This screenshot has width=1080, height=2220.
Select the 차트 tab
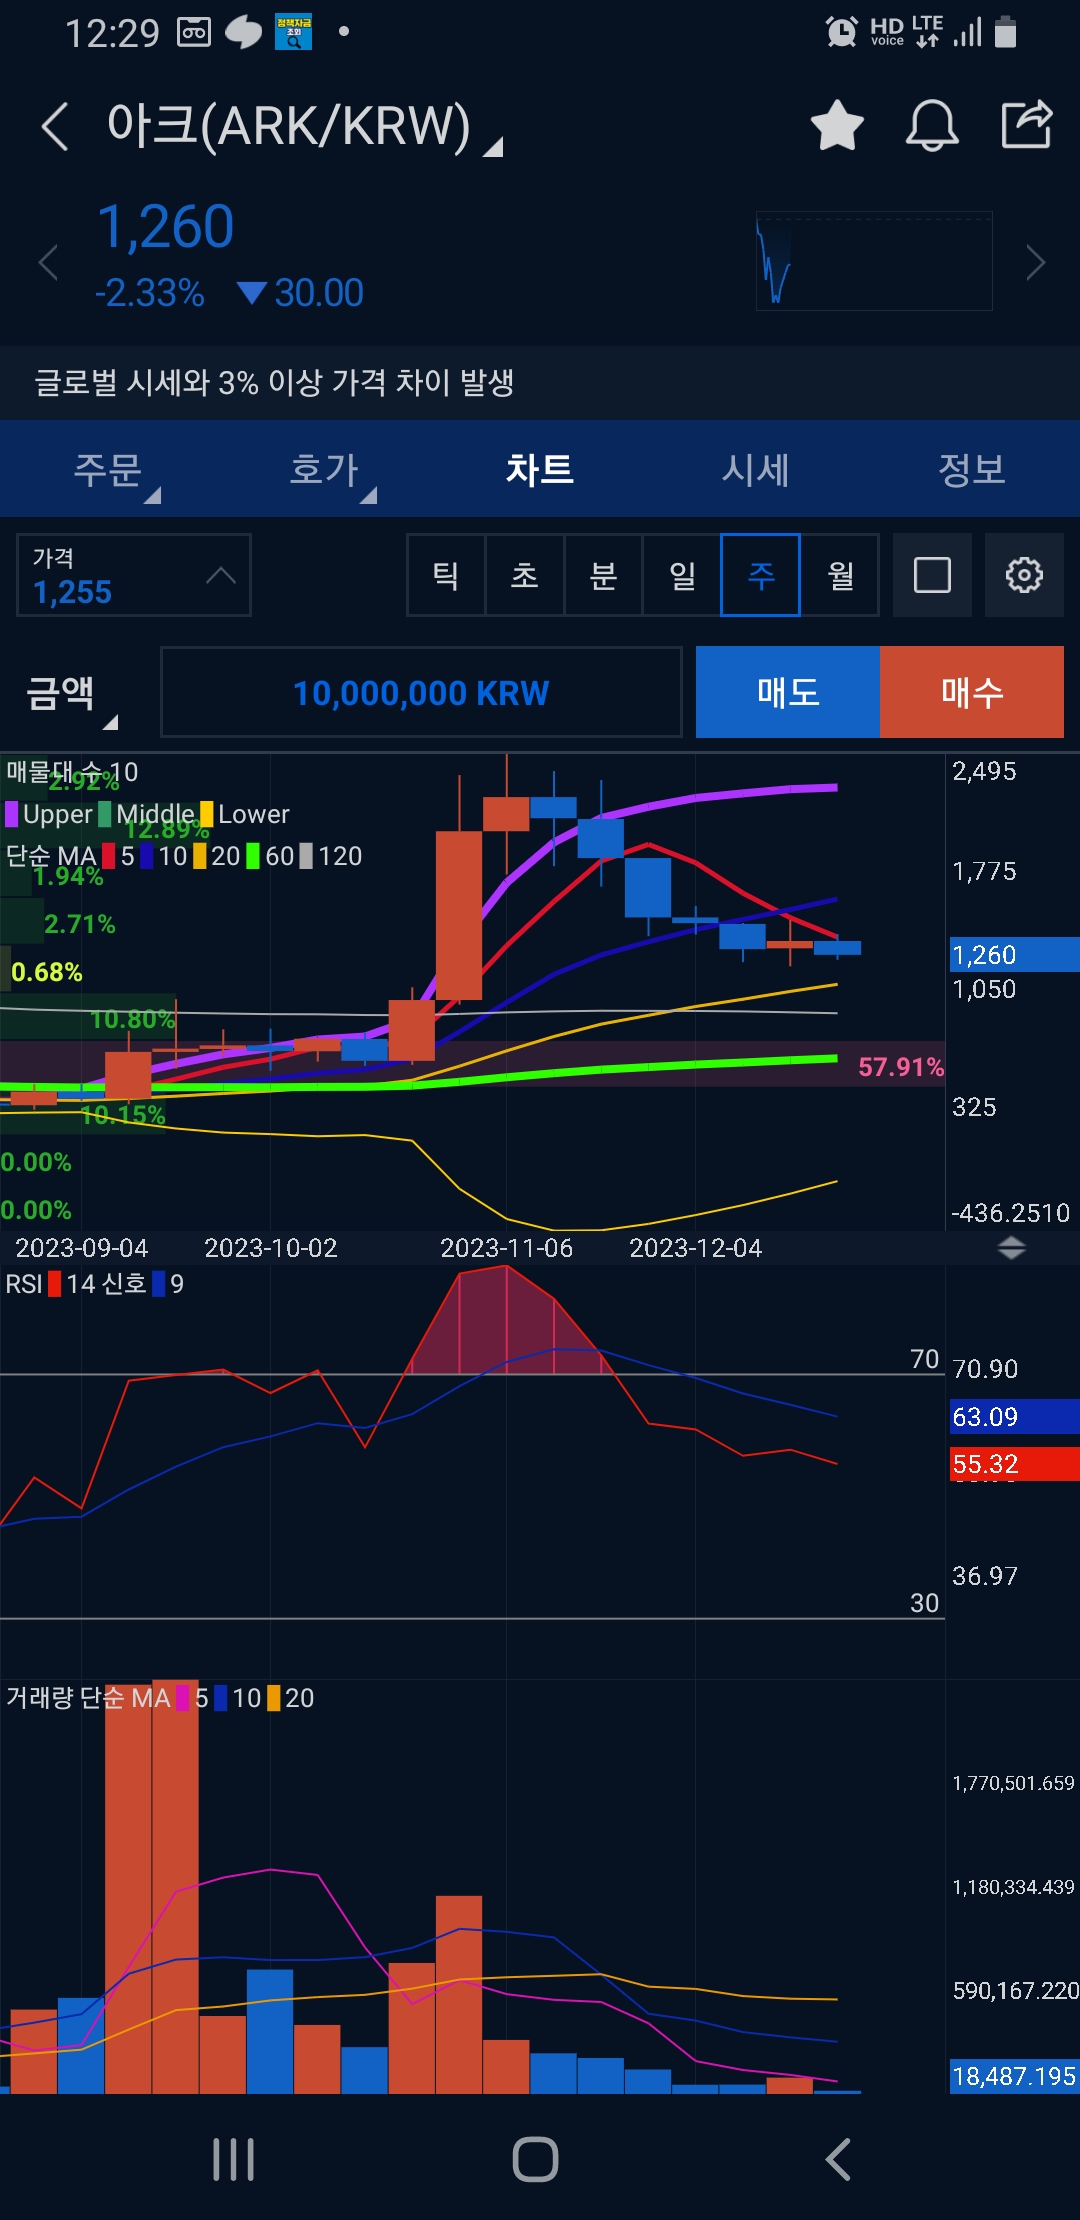[x=540, y=469]
